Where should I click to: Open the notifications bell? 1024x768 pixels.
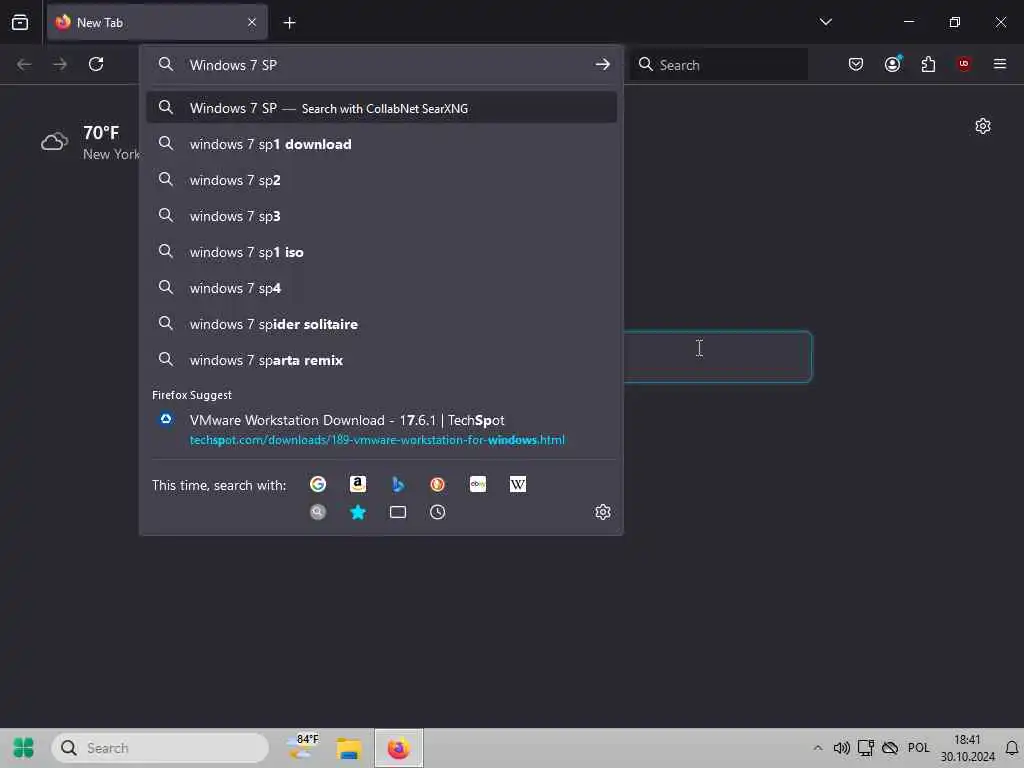(1012, 748)
